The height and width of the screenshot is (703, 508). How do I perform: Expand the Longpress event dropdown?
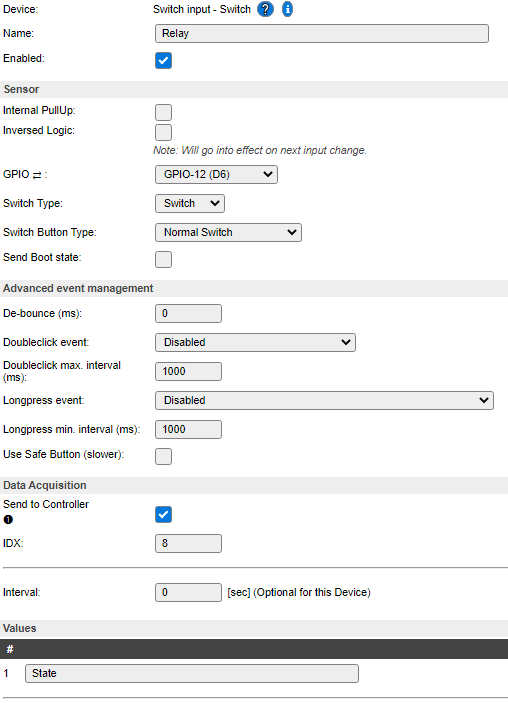click(x=324, y=400)
